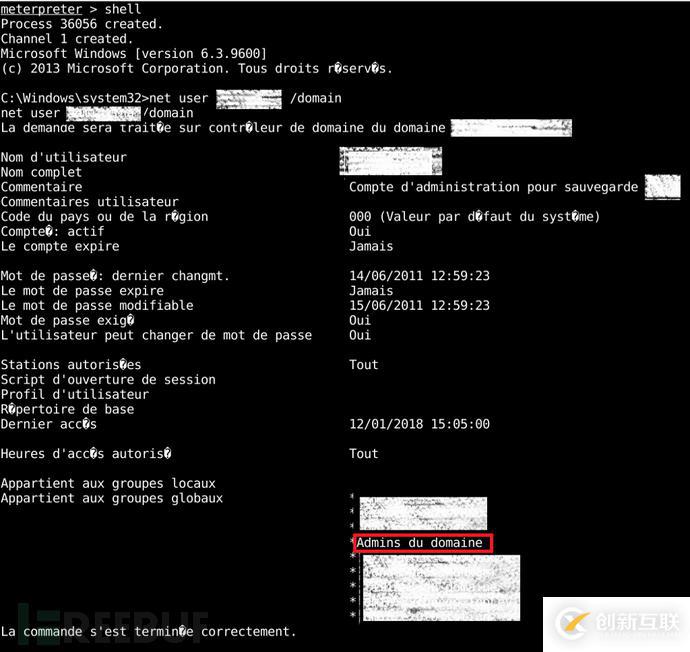Click 'Oui' beside Mot de passe exigé

pyautogui.click(x=360, y=320)
